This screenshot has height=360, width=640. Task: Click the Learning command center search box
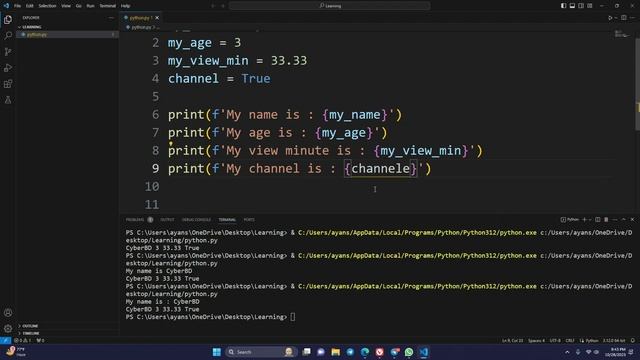pos(329,6)
